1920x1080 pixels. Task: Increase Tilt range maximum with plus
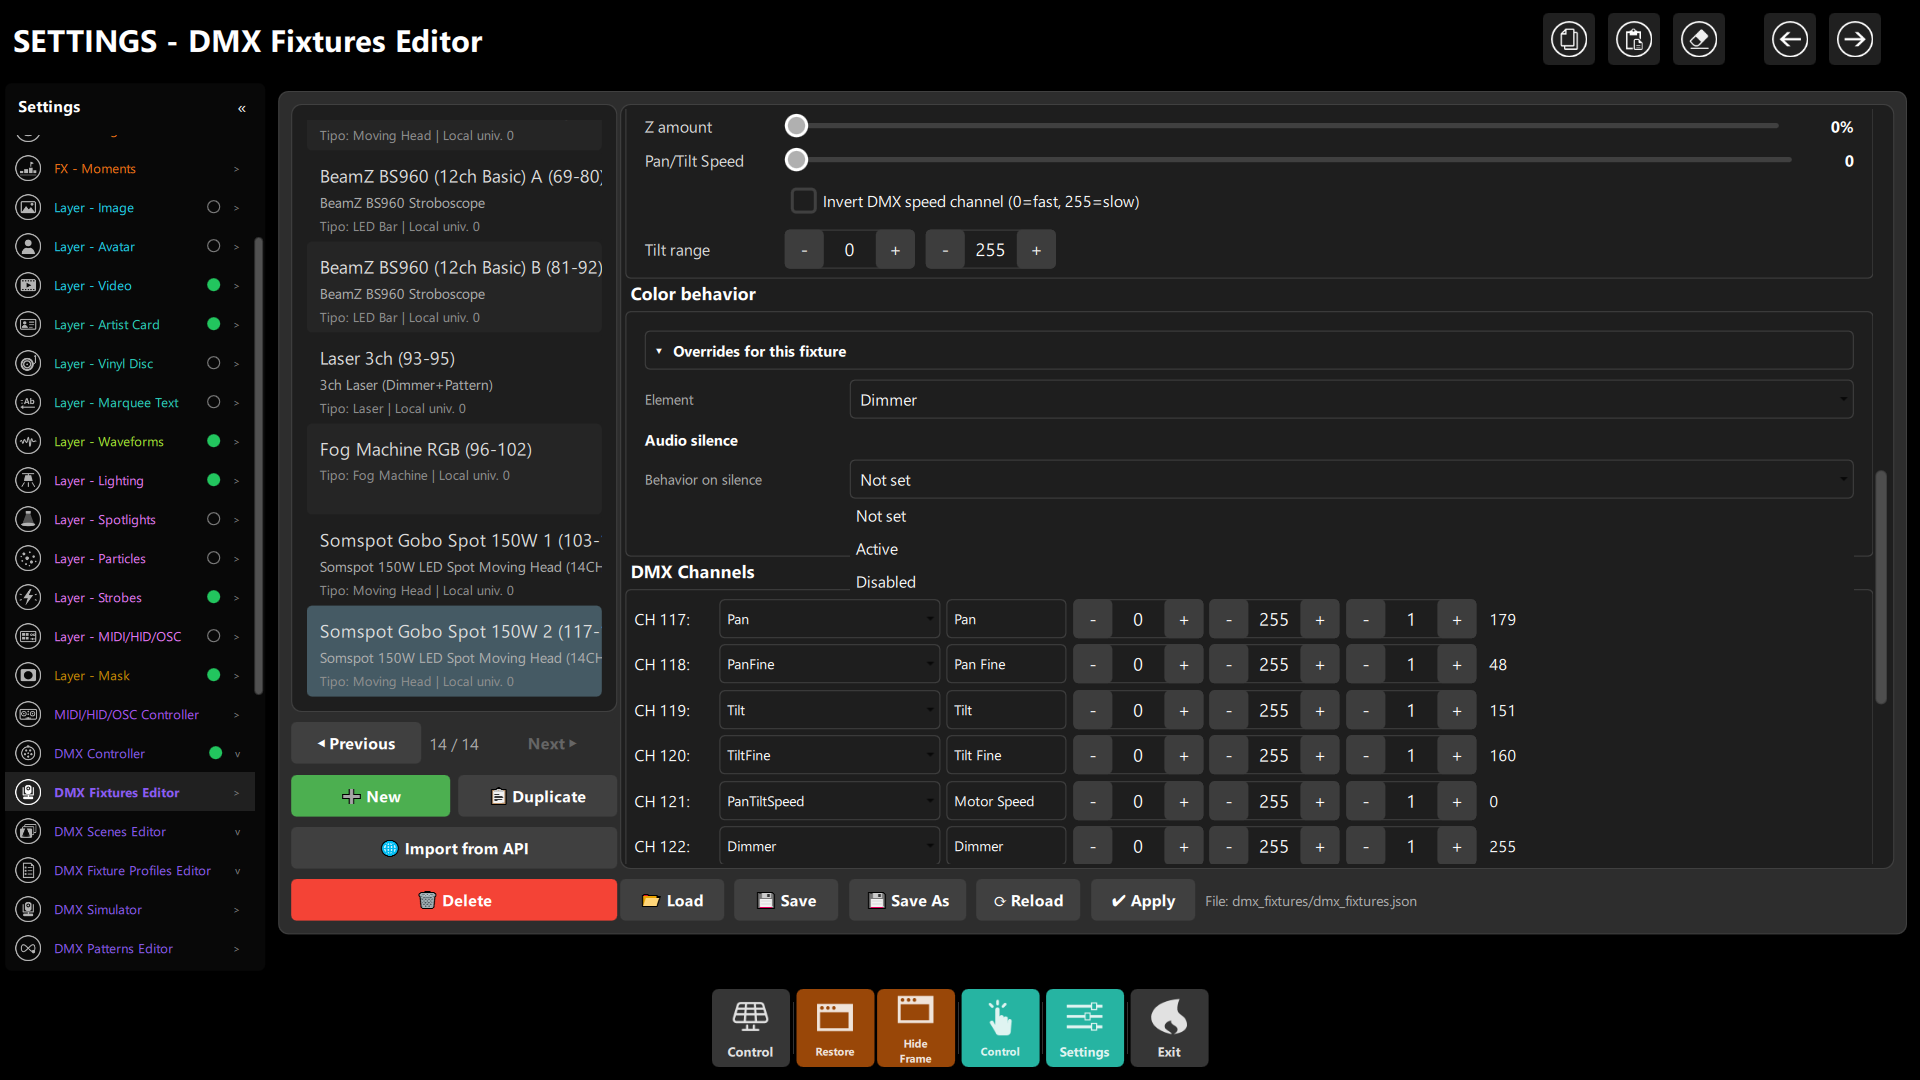tap(1036, 250)
